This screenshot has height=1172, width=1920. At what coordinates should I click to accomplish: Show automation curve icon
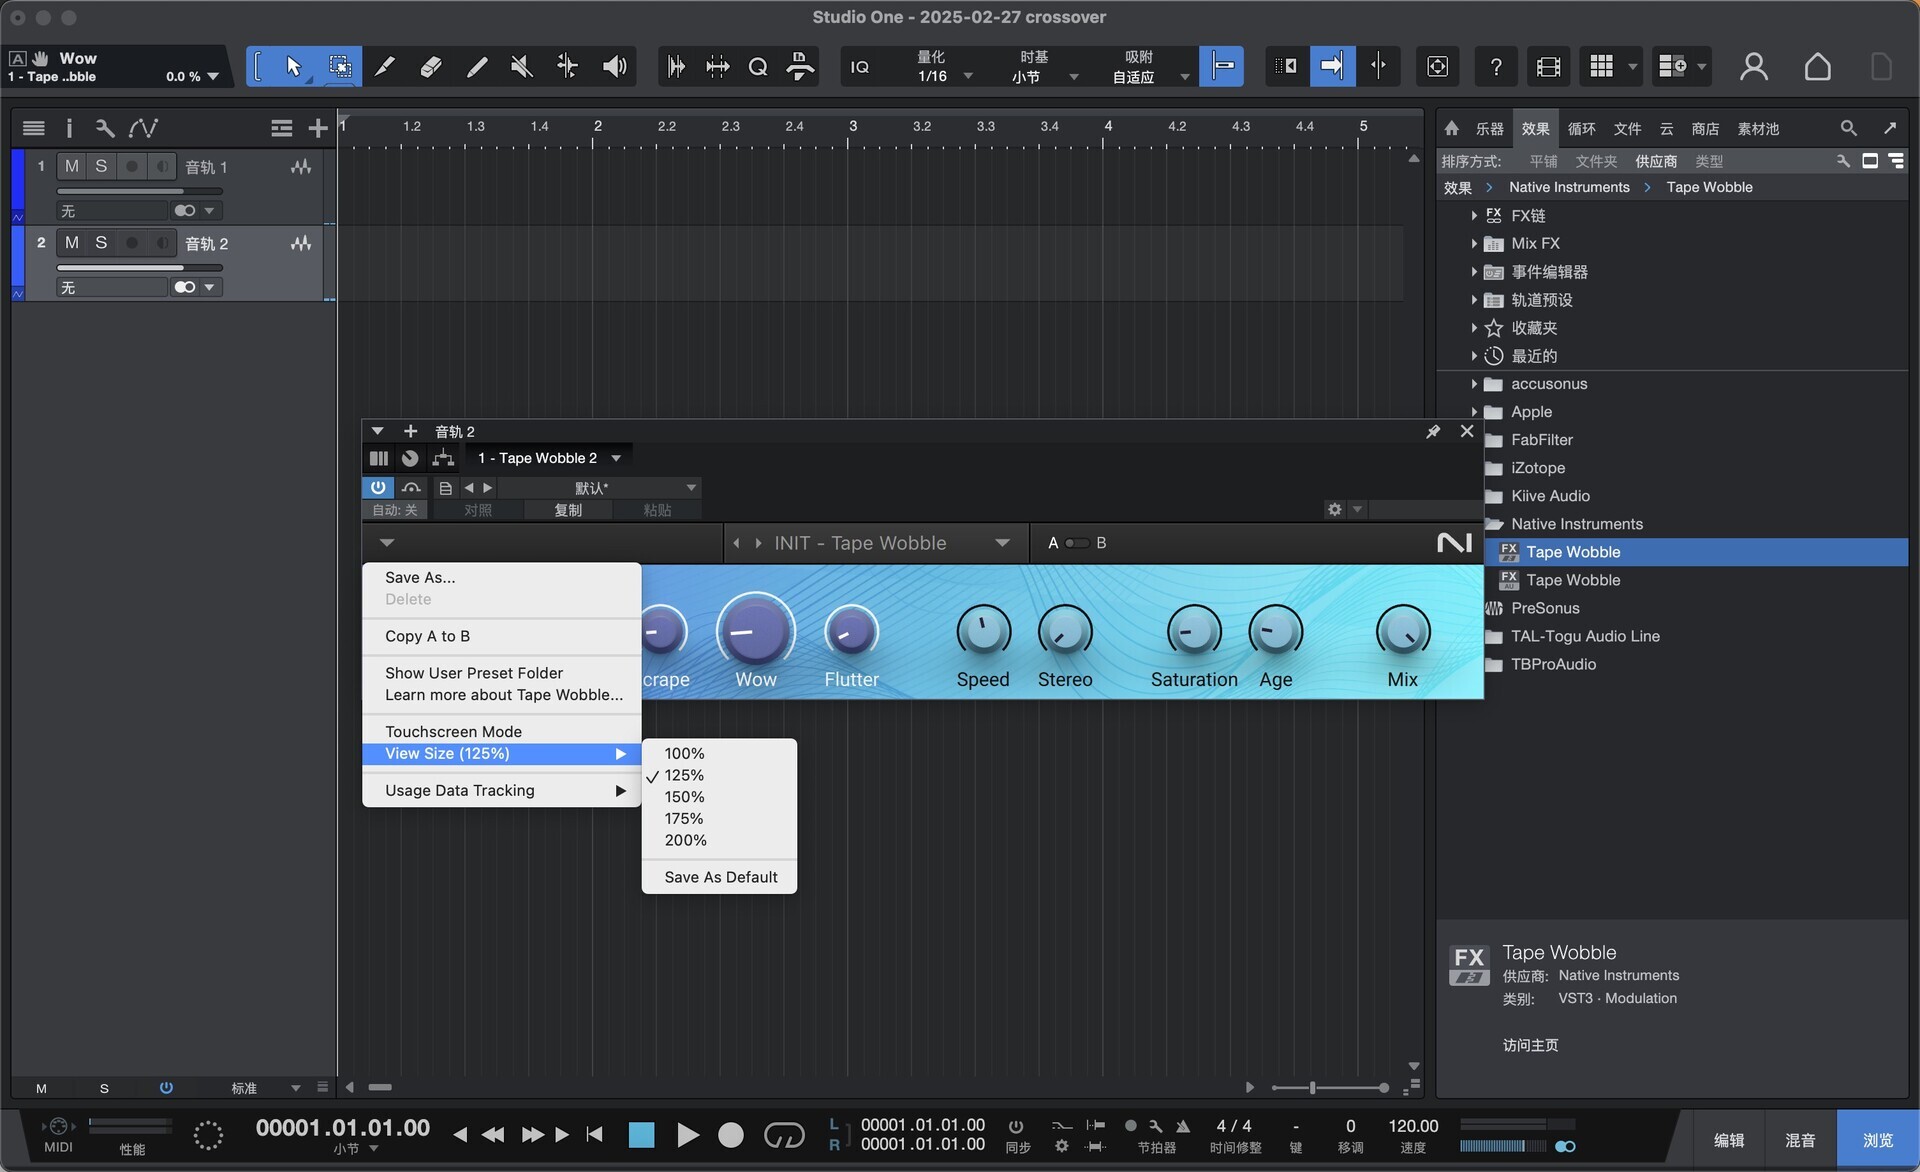pos(143,128)
